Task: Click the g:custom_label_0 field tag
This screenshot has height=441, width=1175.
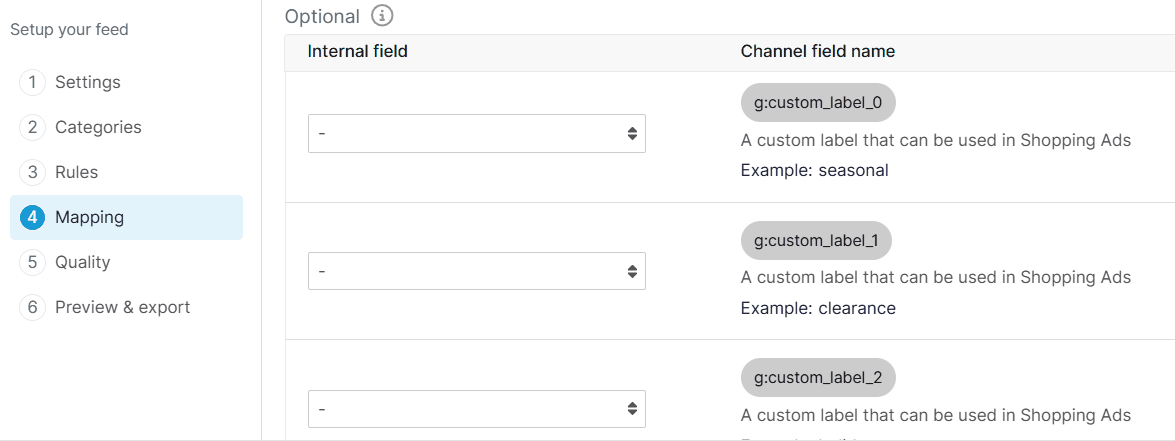Action: 818,103
